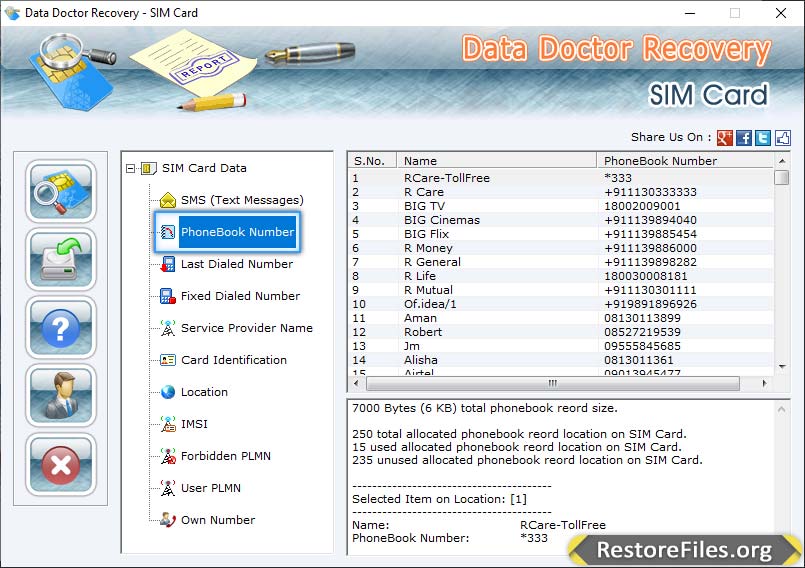Select Own Number tree item
805x568 pixels.
[x=218, y=520]
